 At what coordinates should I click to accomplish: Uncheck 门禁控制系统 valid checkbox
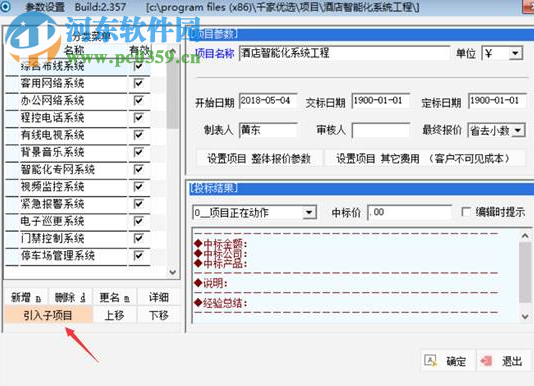[x=138, y=238]
